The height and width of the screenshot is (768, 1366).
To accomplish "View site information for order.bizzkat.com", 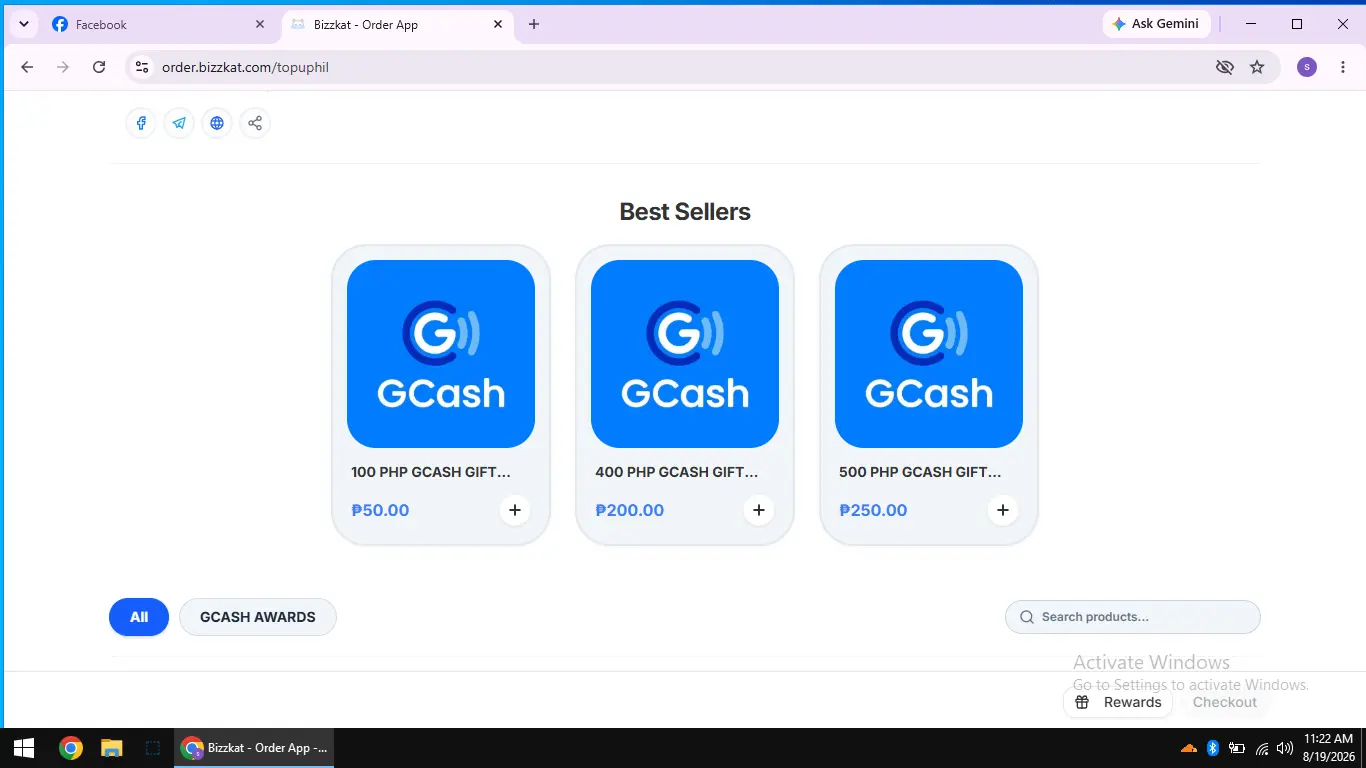I will [142, 67].
